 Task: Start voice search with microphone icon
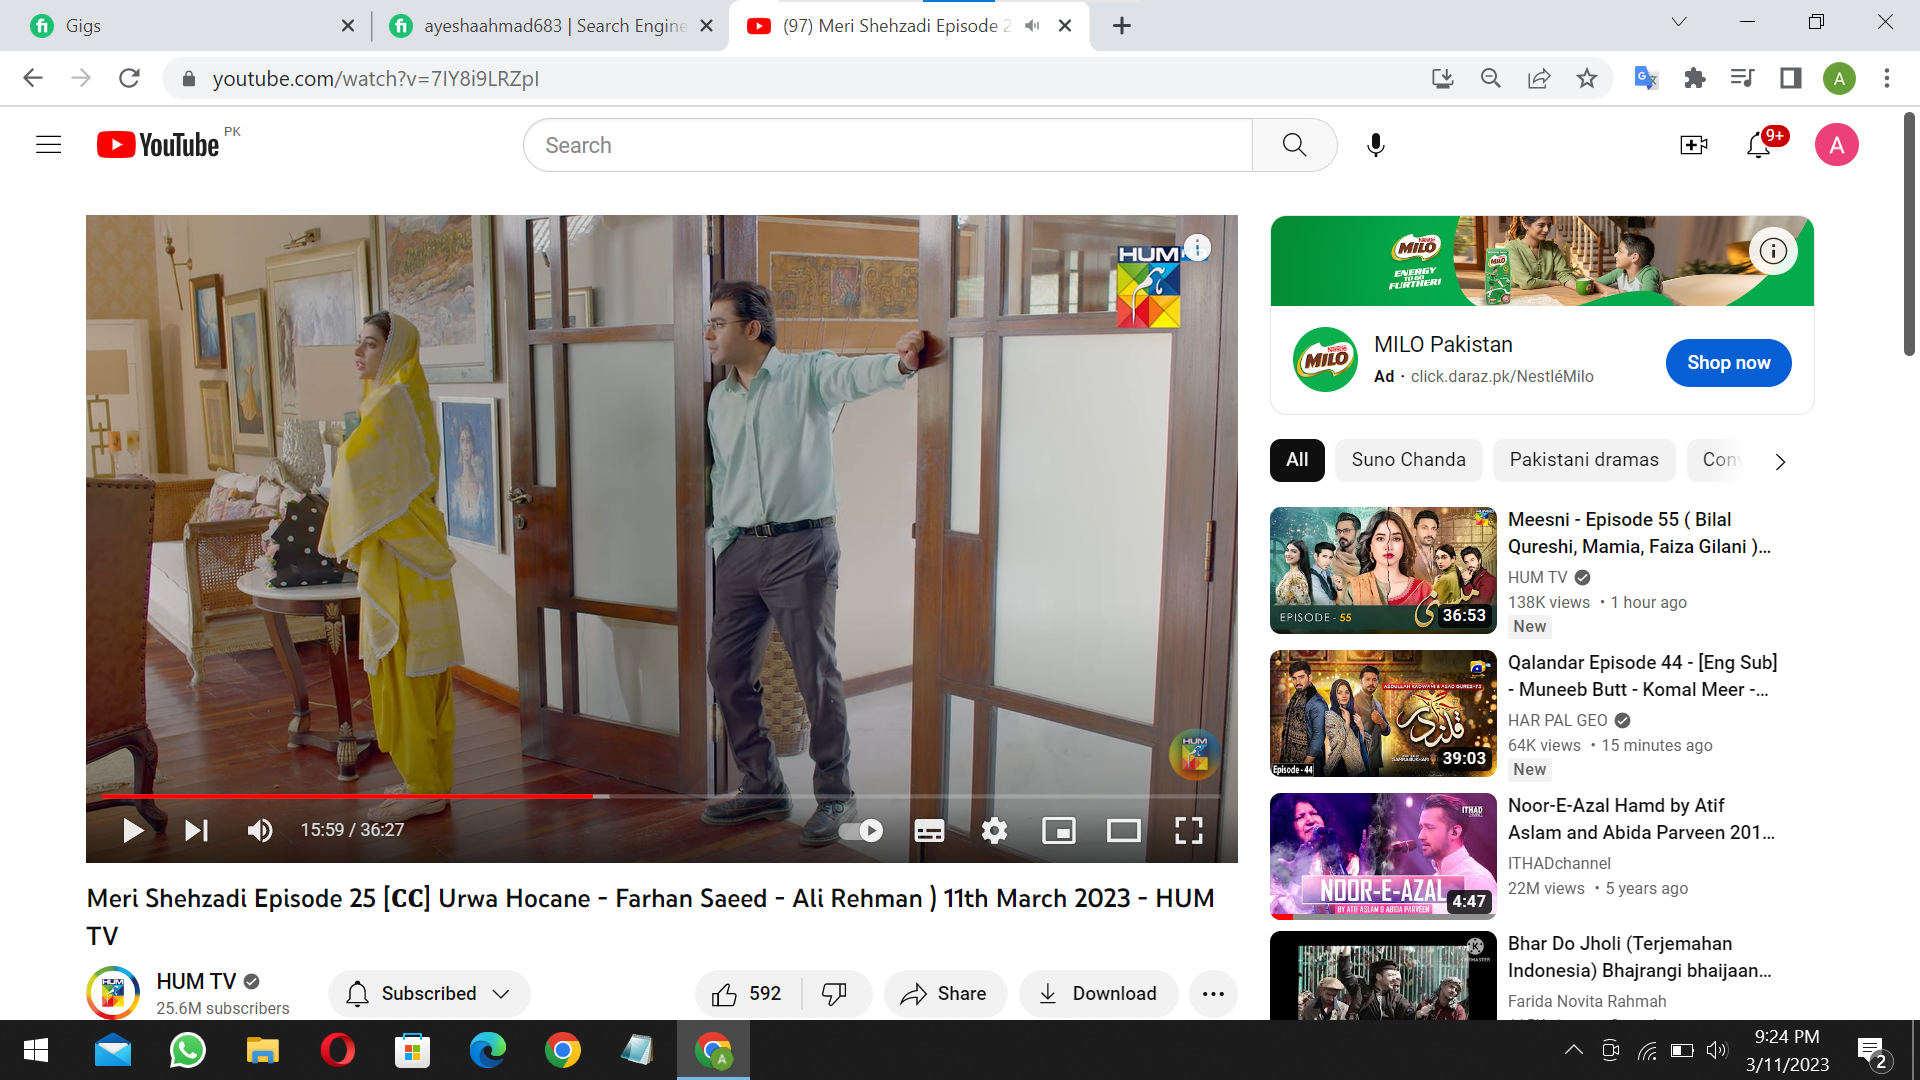point(1376,145)
